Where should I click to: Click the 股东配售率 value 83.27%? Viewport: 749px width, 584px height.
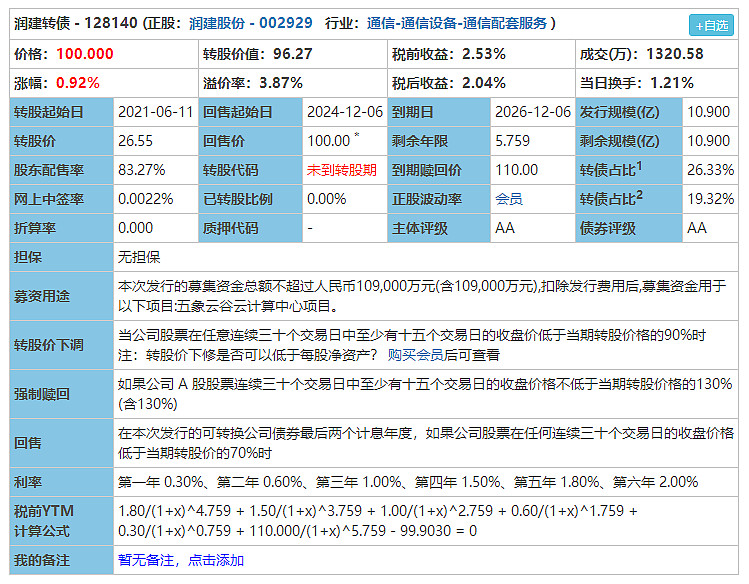(141, 170)
